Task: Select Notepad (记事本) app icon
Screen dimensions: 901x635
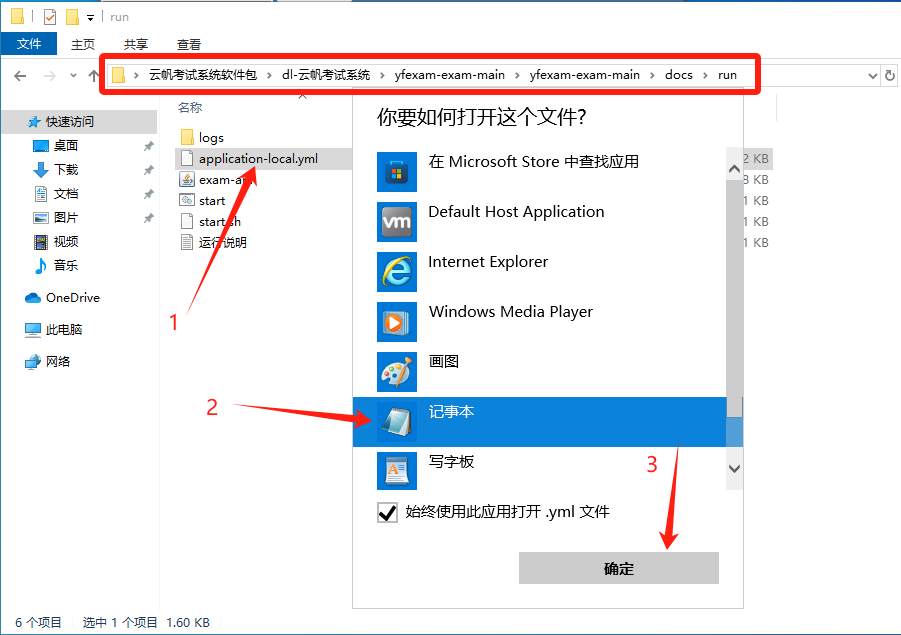Action: pos(396,422)
